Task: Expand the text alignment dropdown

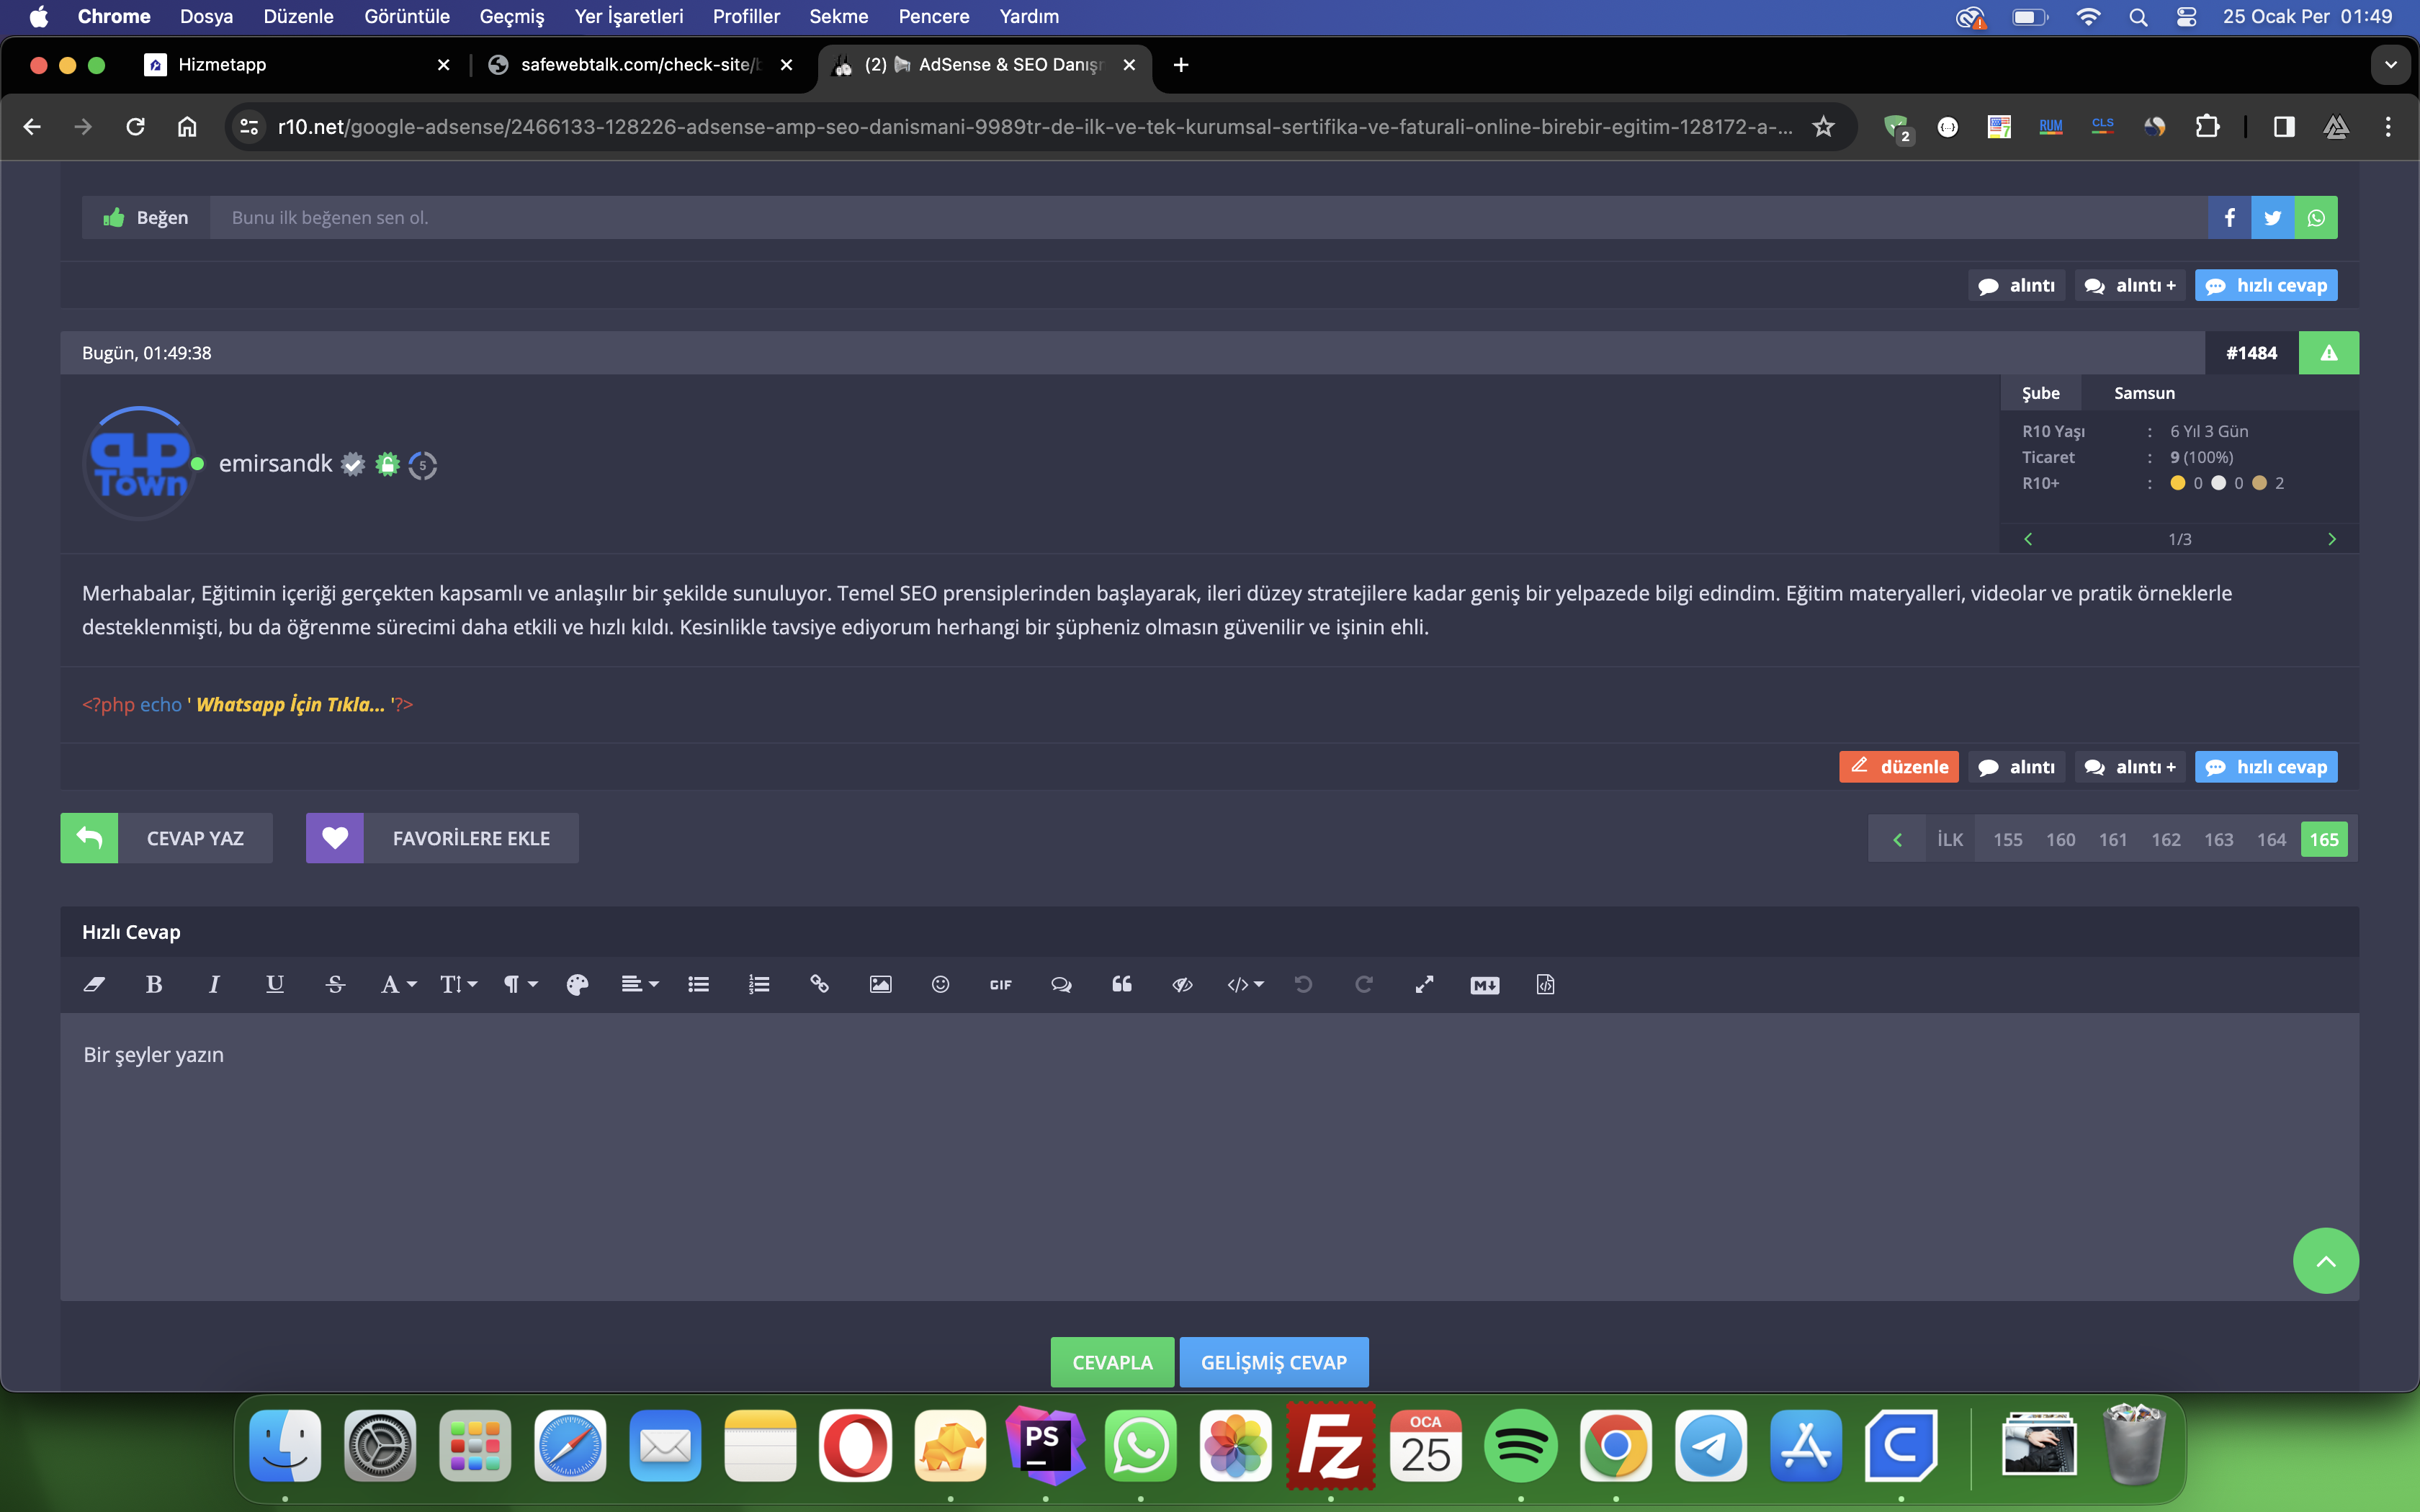Action: coord(639,984)
